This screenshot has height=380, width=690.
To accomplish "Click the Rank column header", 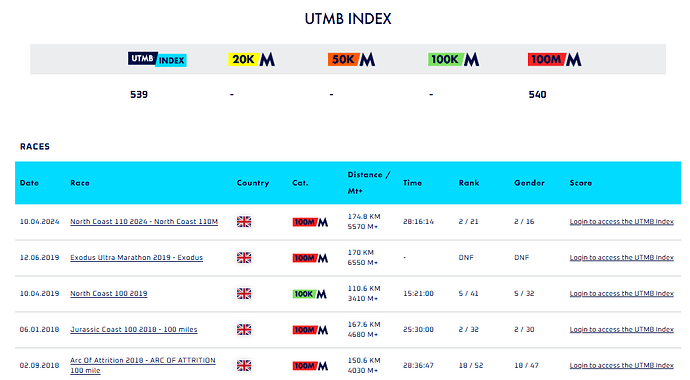I will click(469, 183).
